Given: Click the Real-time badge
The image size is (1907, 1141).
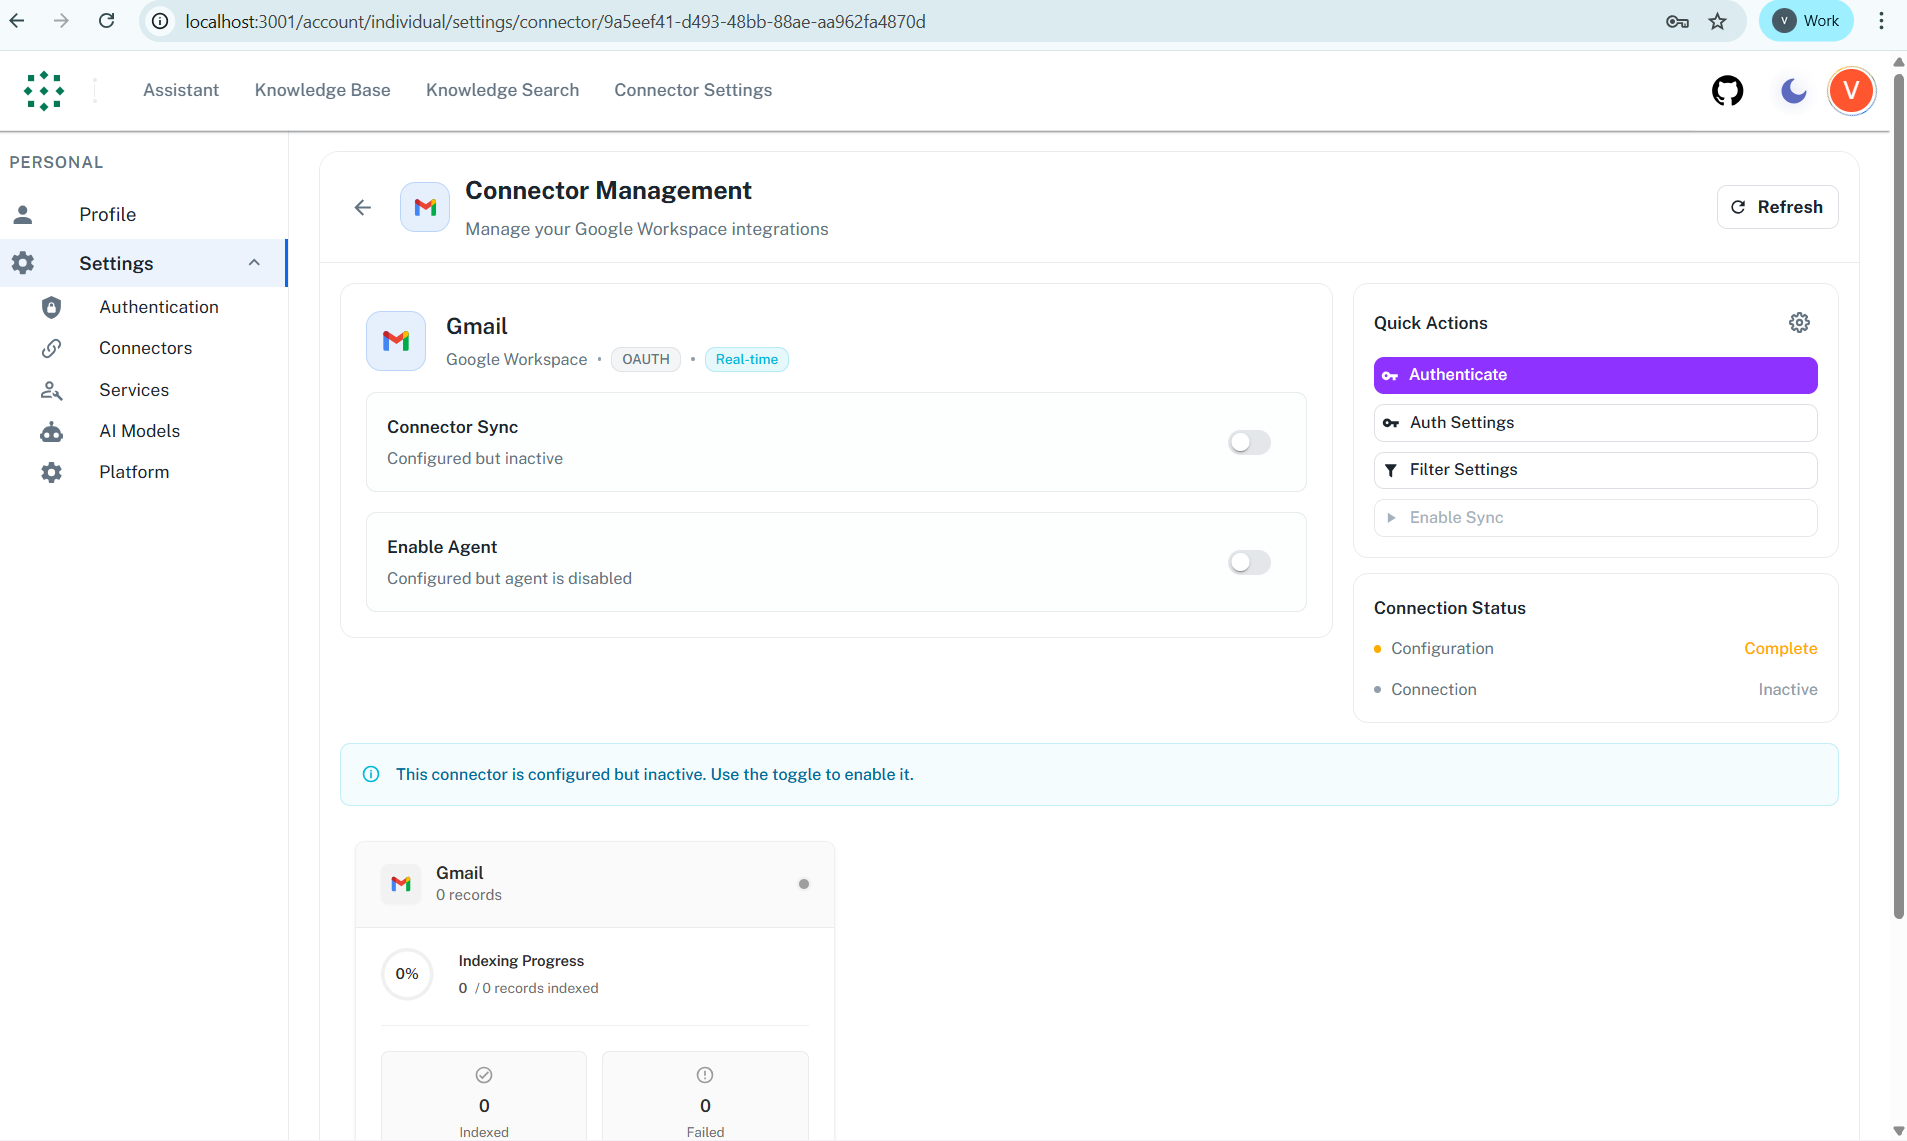Looking at the screenshot, I should tap(747, 359).
